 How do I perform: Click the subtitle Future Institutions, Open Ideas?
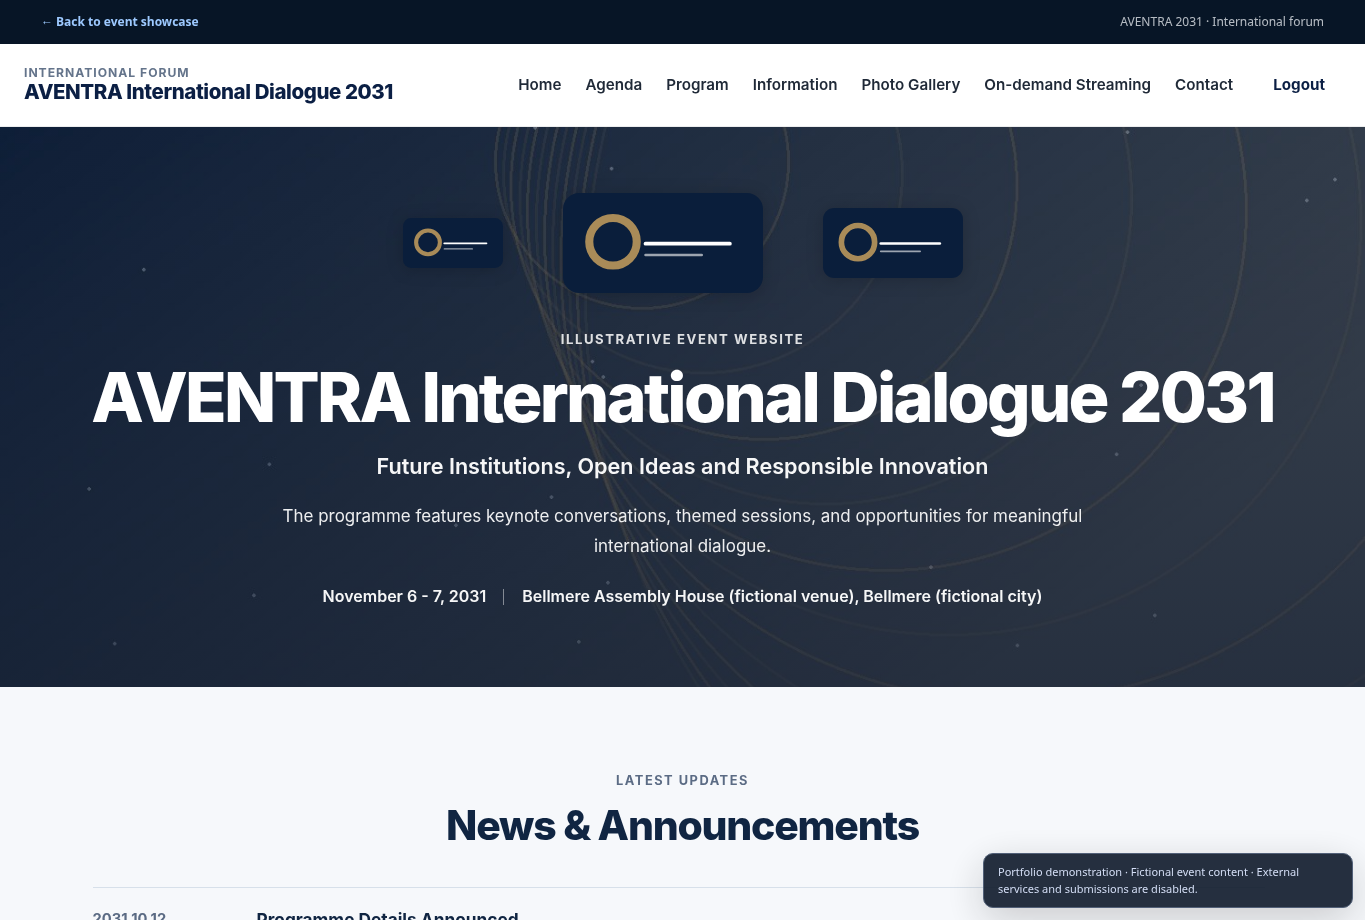click(x=682, y=467)
